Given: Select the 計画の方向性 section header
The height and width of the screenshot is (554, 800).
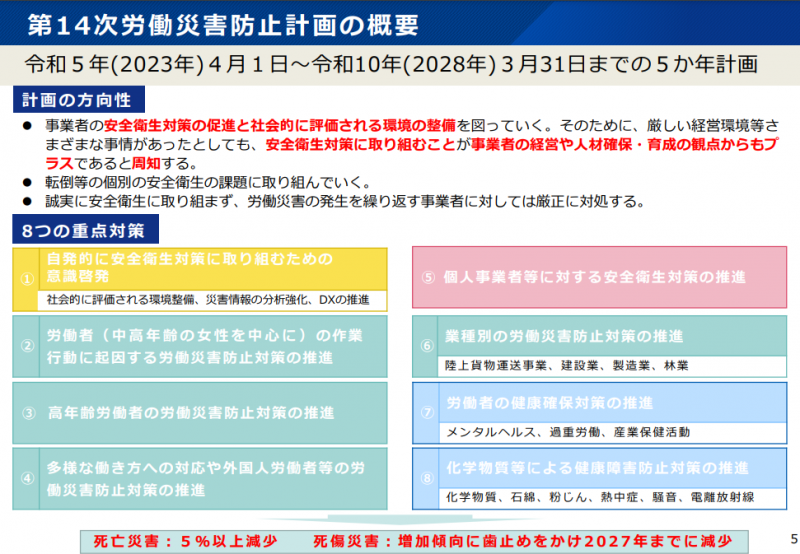Looking at the screenshot, I should [79, 100].
